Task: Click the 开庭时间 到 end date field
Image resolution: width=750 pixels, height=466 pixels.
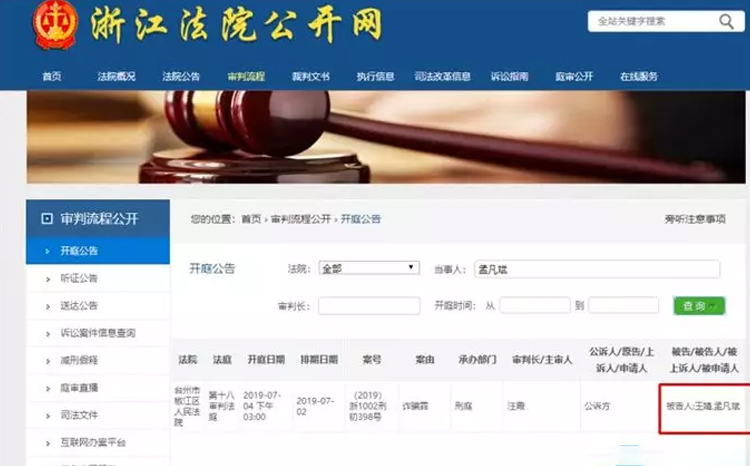Action: tap(623, 305)
